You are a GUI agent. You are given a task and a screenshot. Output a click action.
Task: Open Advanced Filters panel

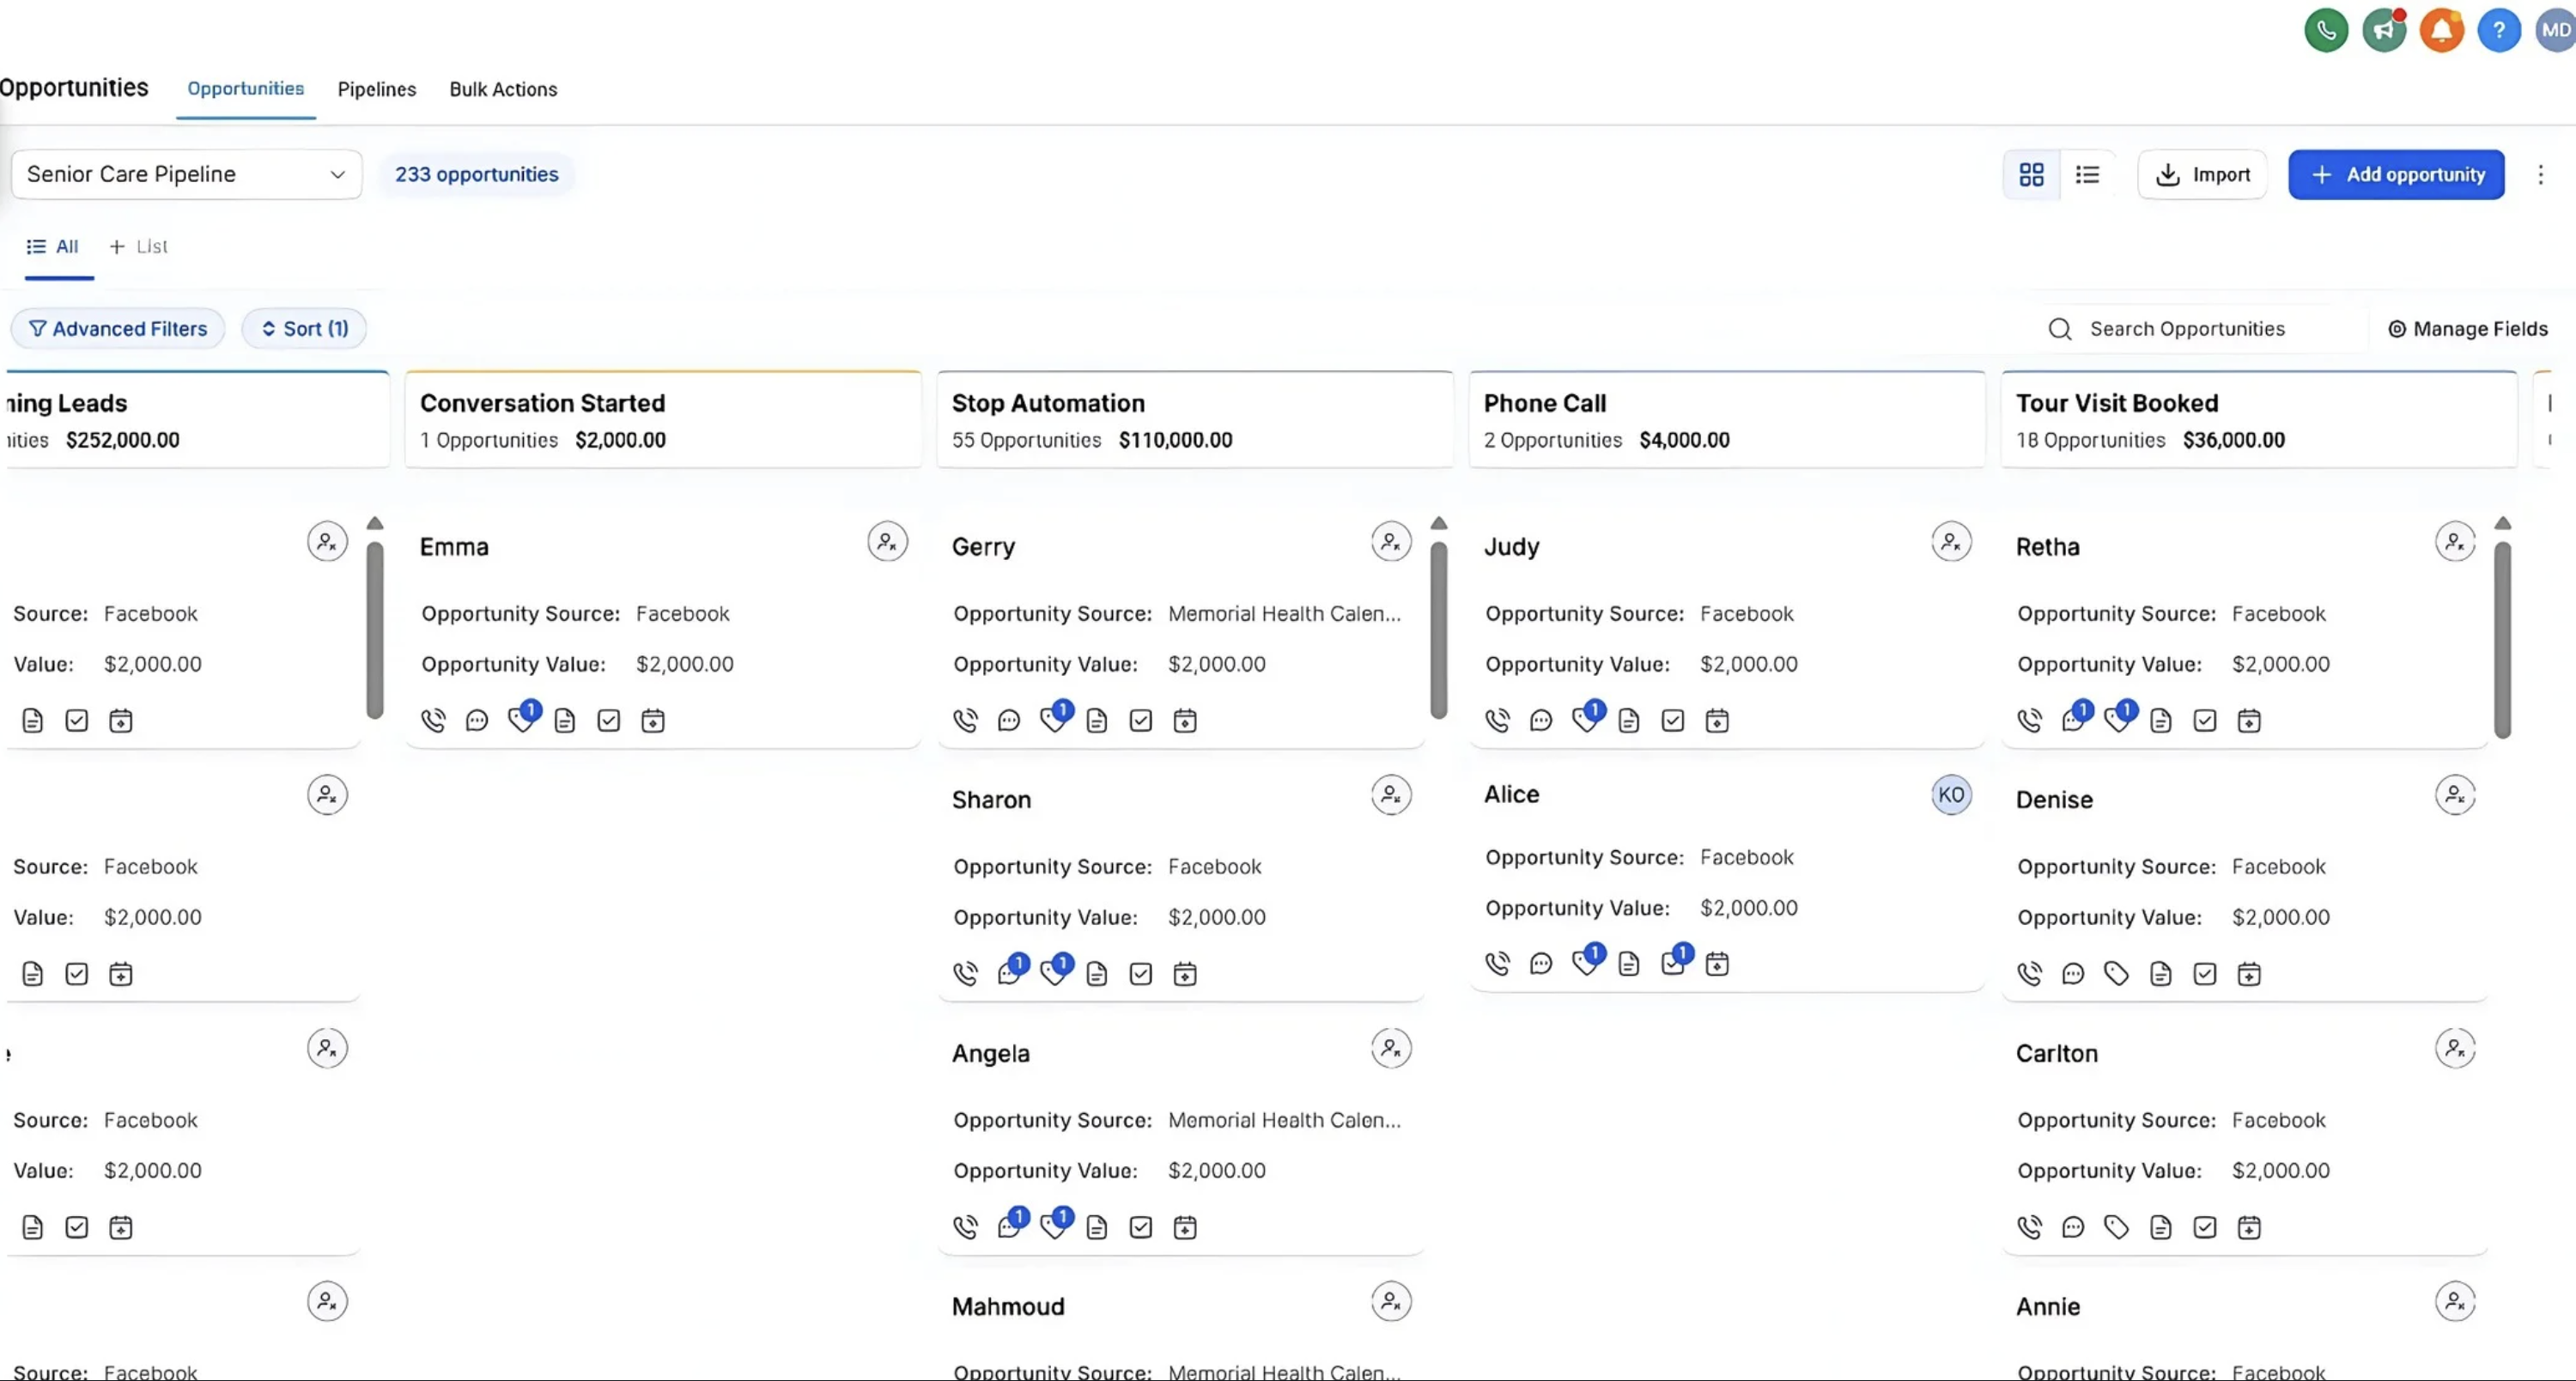[118, 328]
